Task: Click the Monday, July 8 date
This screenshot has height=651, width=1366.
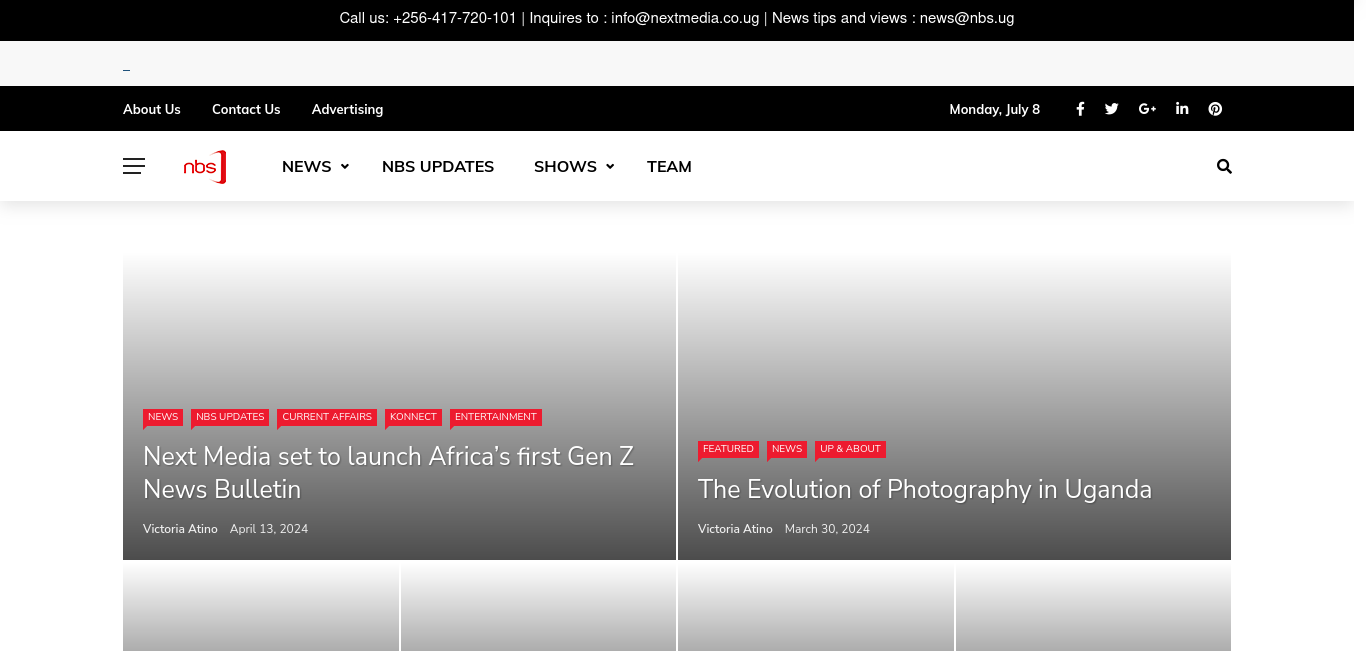Action: pos(994,109)
